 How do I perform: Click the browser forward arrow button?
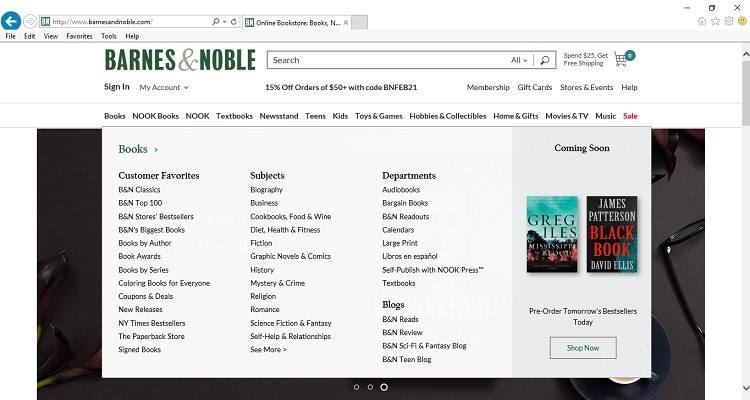[30, 21]
